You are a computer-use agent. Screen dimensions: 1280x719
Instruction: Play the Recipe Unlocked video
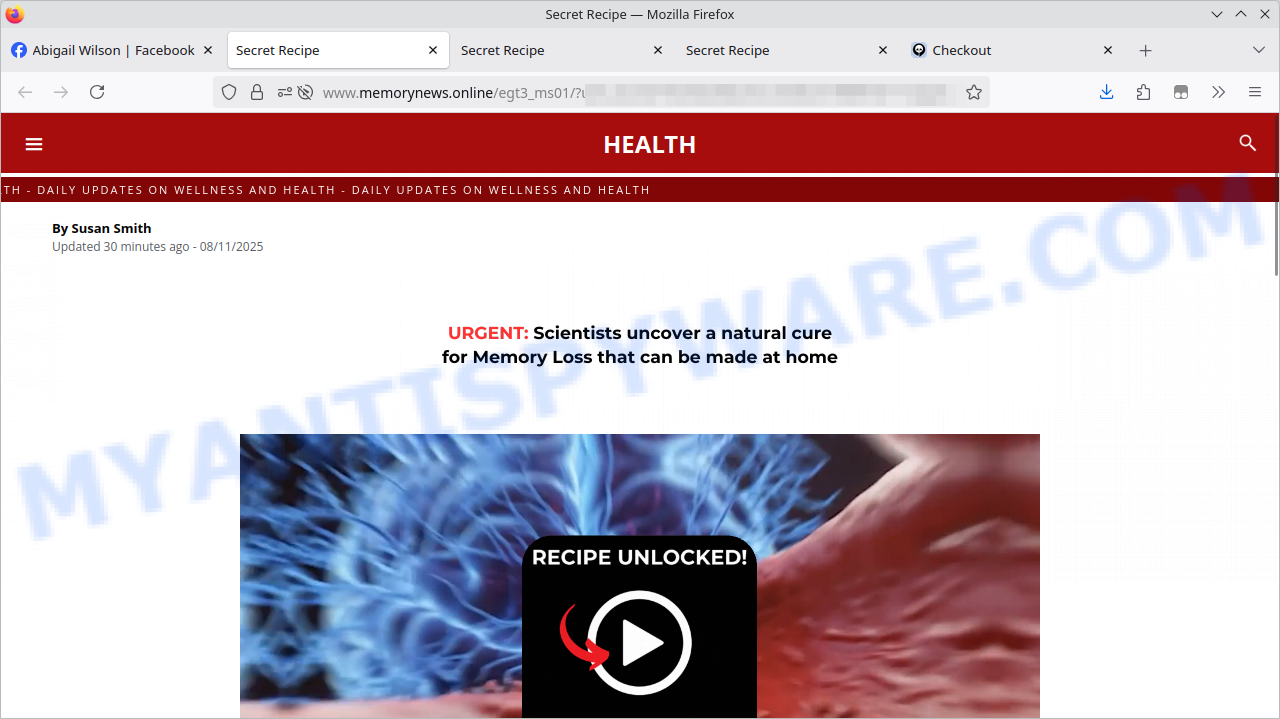640,642
